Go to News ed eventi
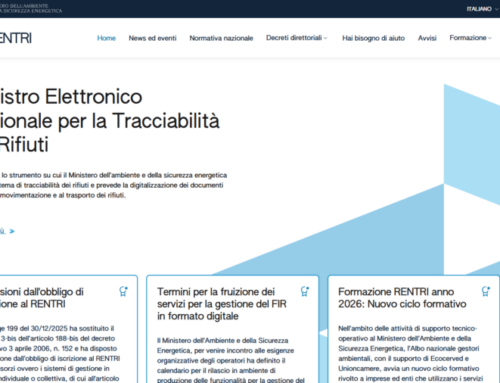Screen dimensions: 500x383 pos(152,38)
